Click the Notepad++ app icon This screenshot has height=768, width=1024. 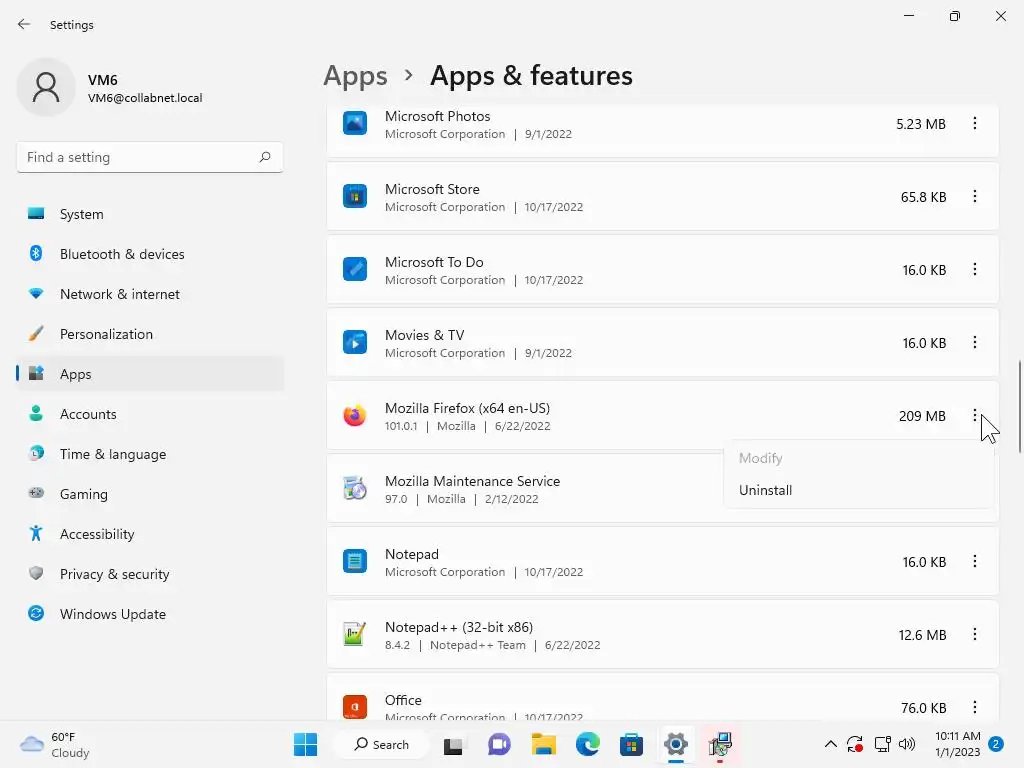click(x=355, y=634)
